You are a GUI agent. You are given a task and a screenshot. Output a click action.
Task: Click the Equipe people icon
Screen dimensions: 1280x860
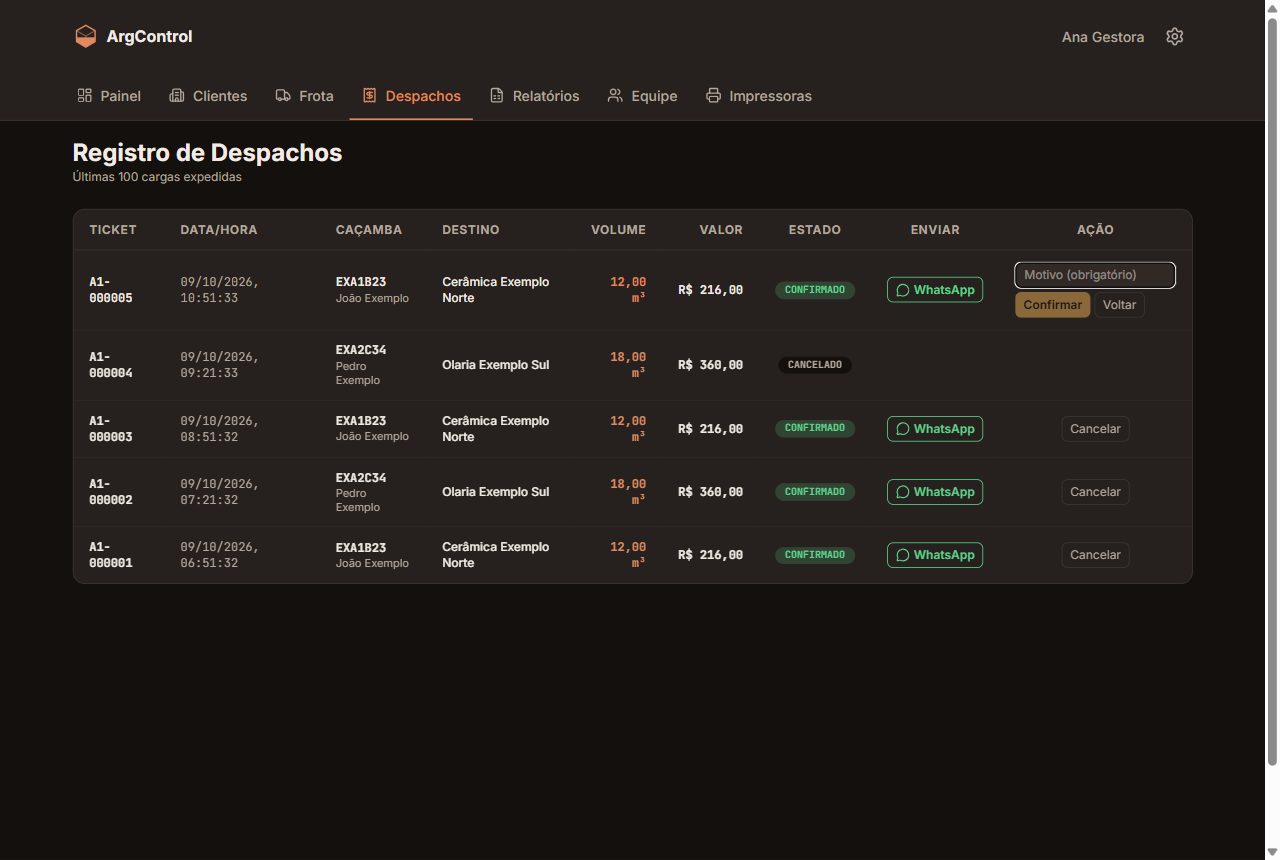click(615, 96)
